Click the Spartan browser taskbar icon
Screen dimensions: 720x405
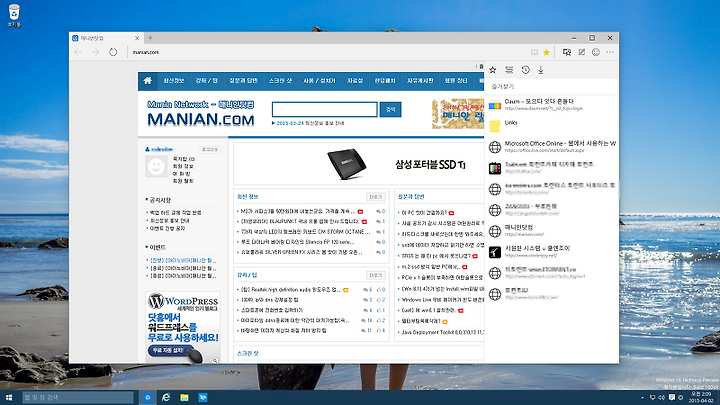[x=147, y=397]
